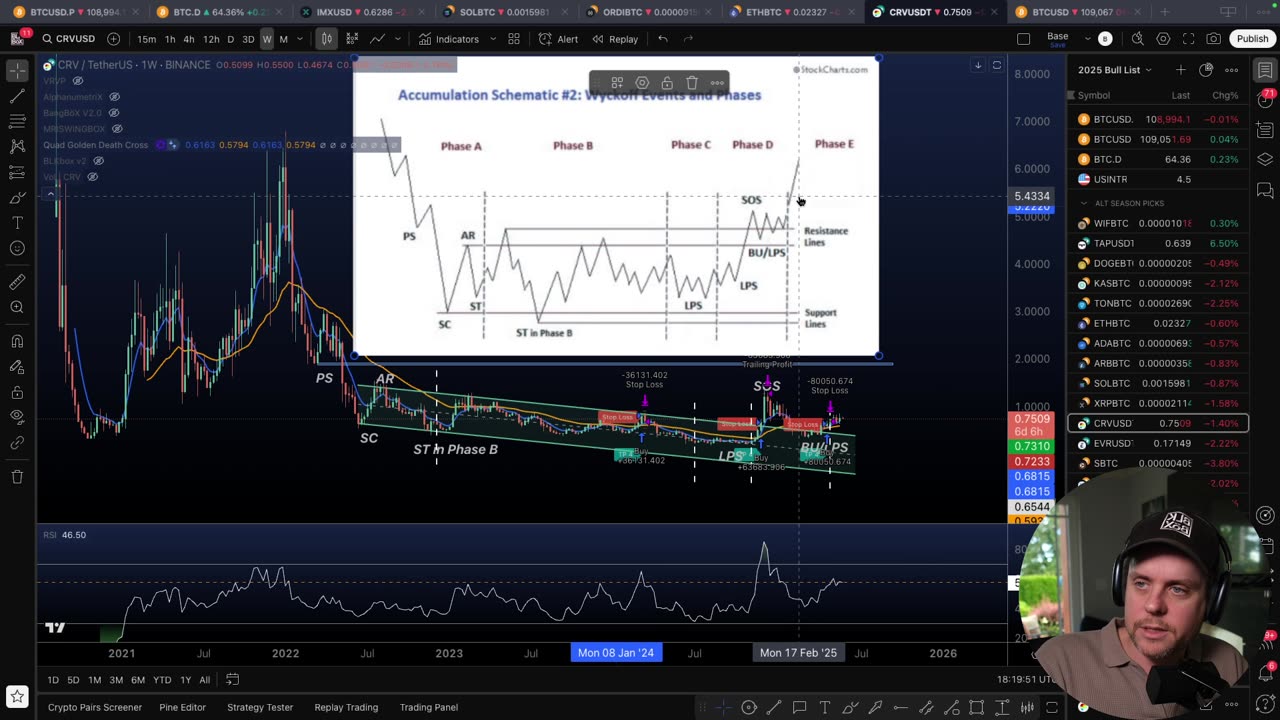Screen dimensions: 1280x720
Task: Toggle MRSWINGBOX indicator visibility
Action: coord(116,129)
